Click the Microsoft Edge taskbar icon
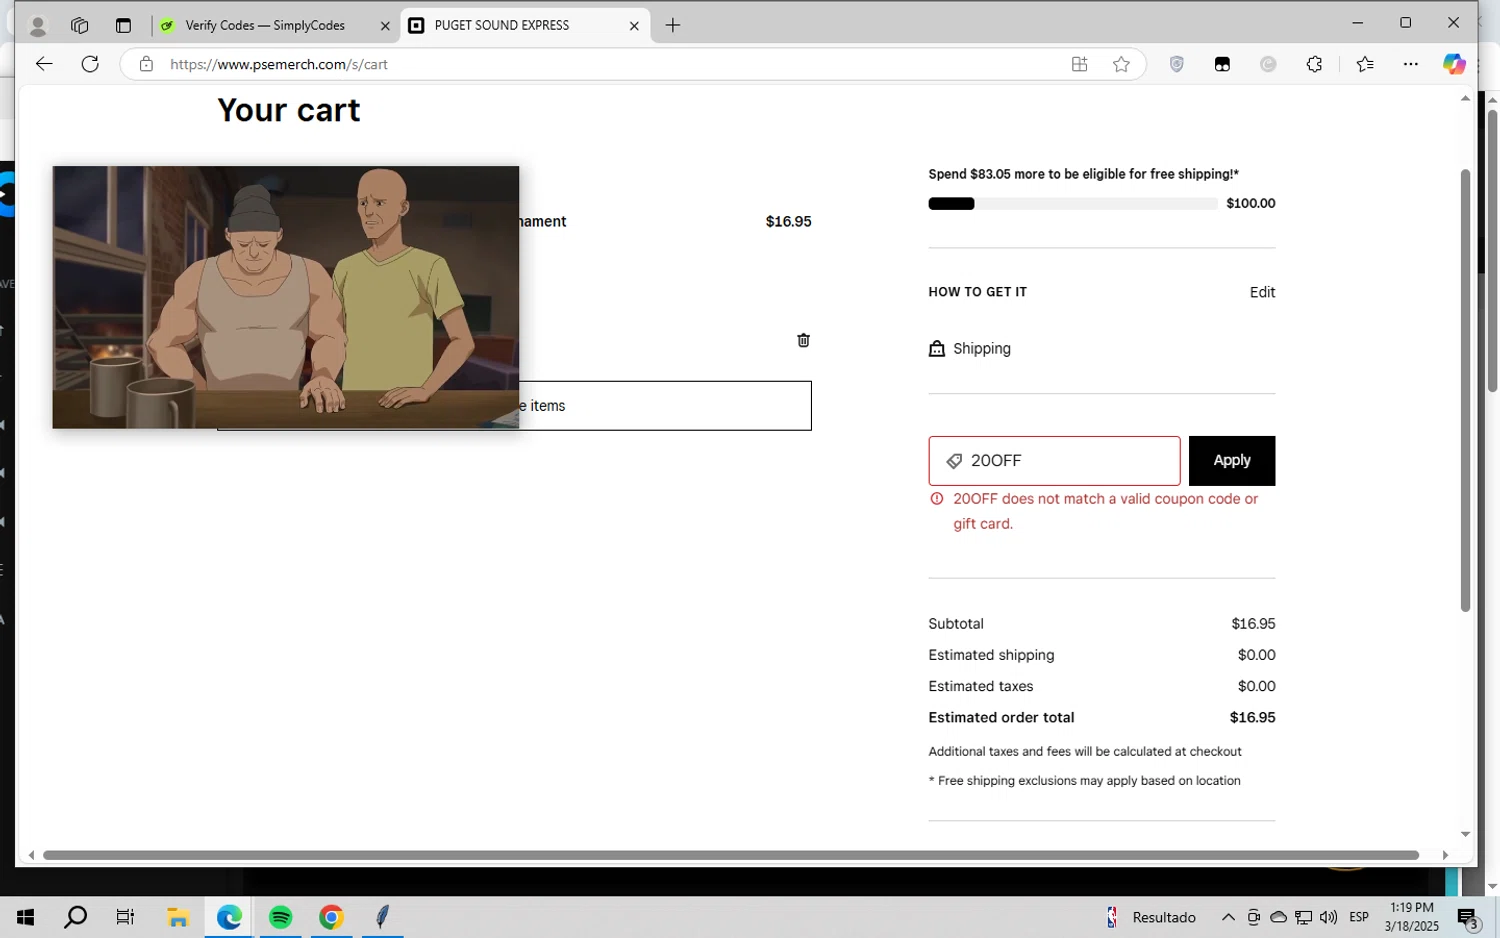The height and width of the screenshot is (938, 1500). tap(229, 917)
